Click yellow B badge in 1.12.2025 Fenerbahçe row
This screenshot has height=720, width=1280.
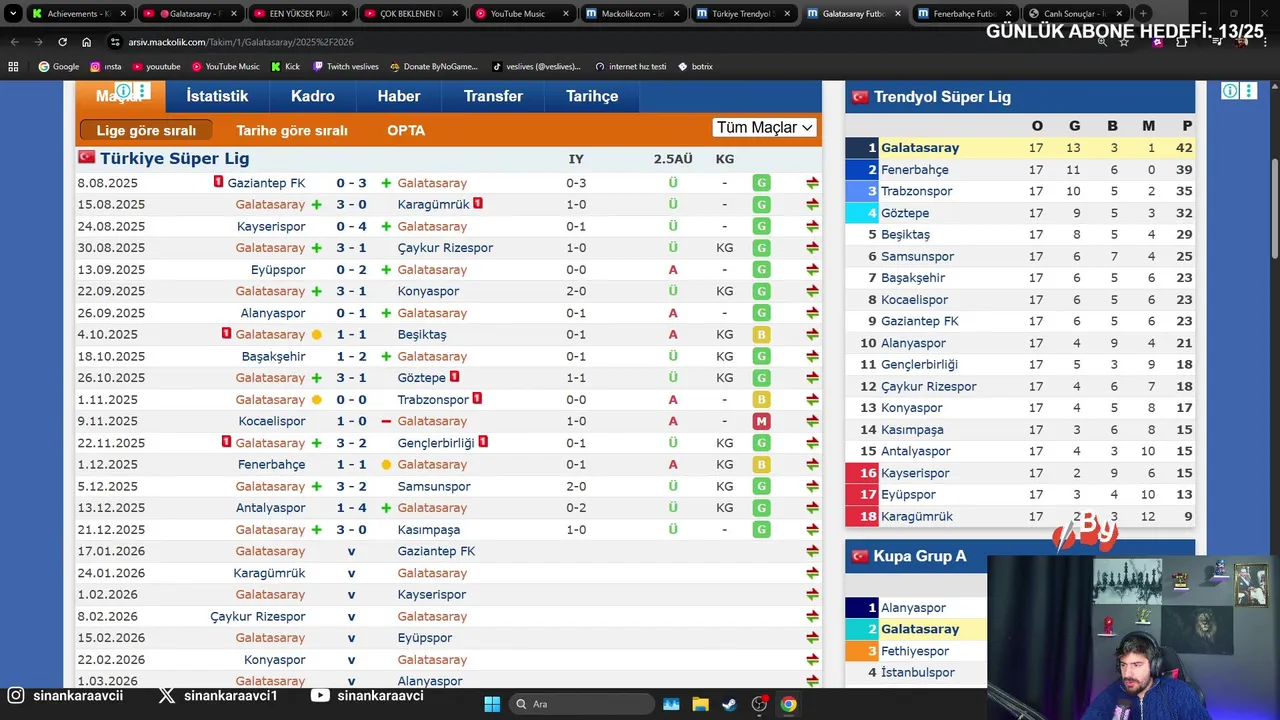point(761,465)
